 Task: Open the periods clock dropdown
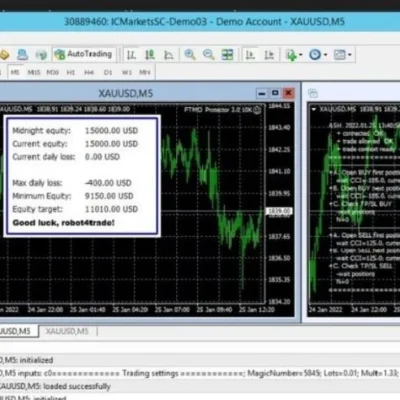pyautogui.click(x=318, y=54)
